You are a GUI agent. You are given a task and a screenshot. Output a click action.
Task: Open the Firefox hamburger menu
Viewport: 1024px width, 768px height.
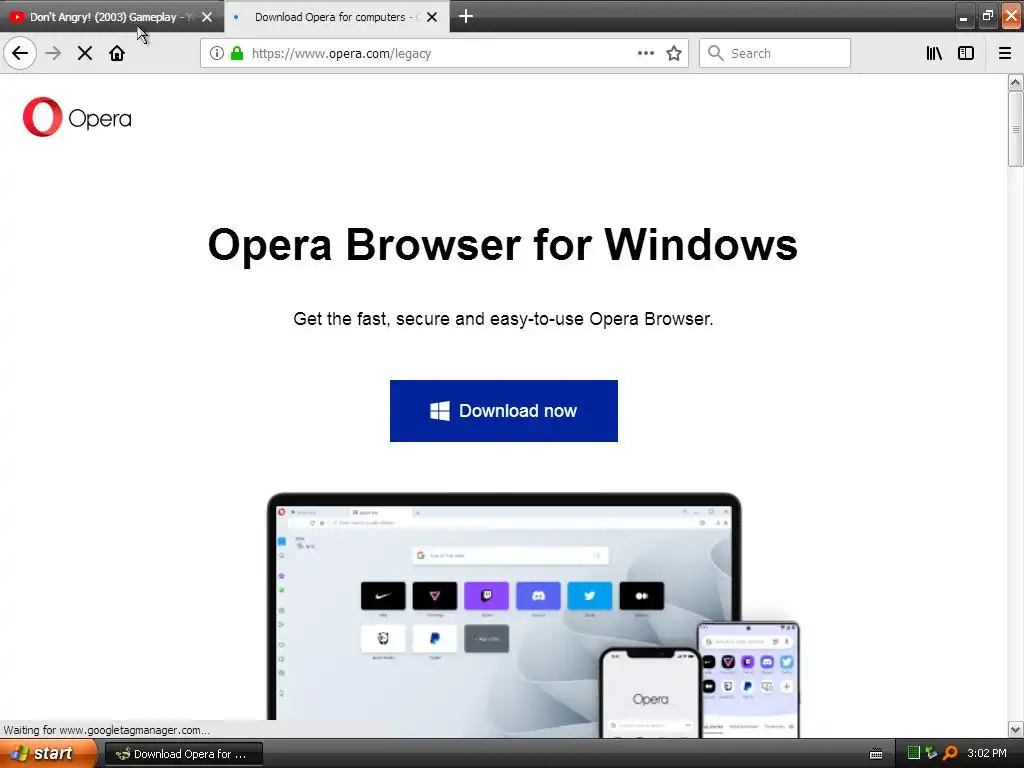click(x=1004, y=53)
